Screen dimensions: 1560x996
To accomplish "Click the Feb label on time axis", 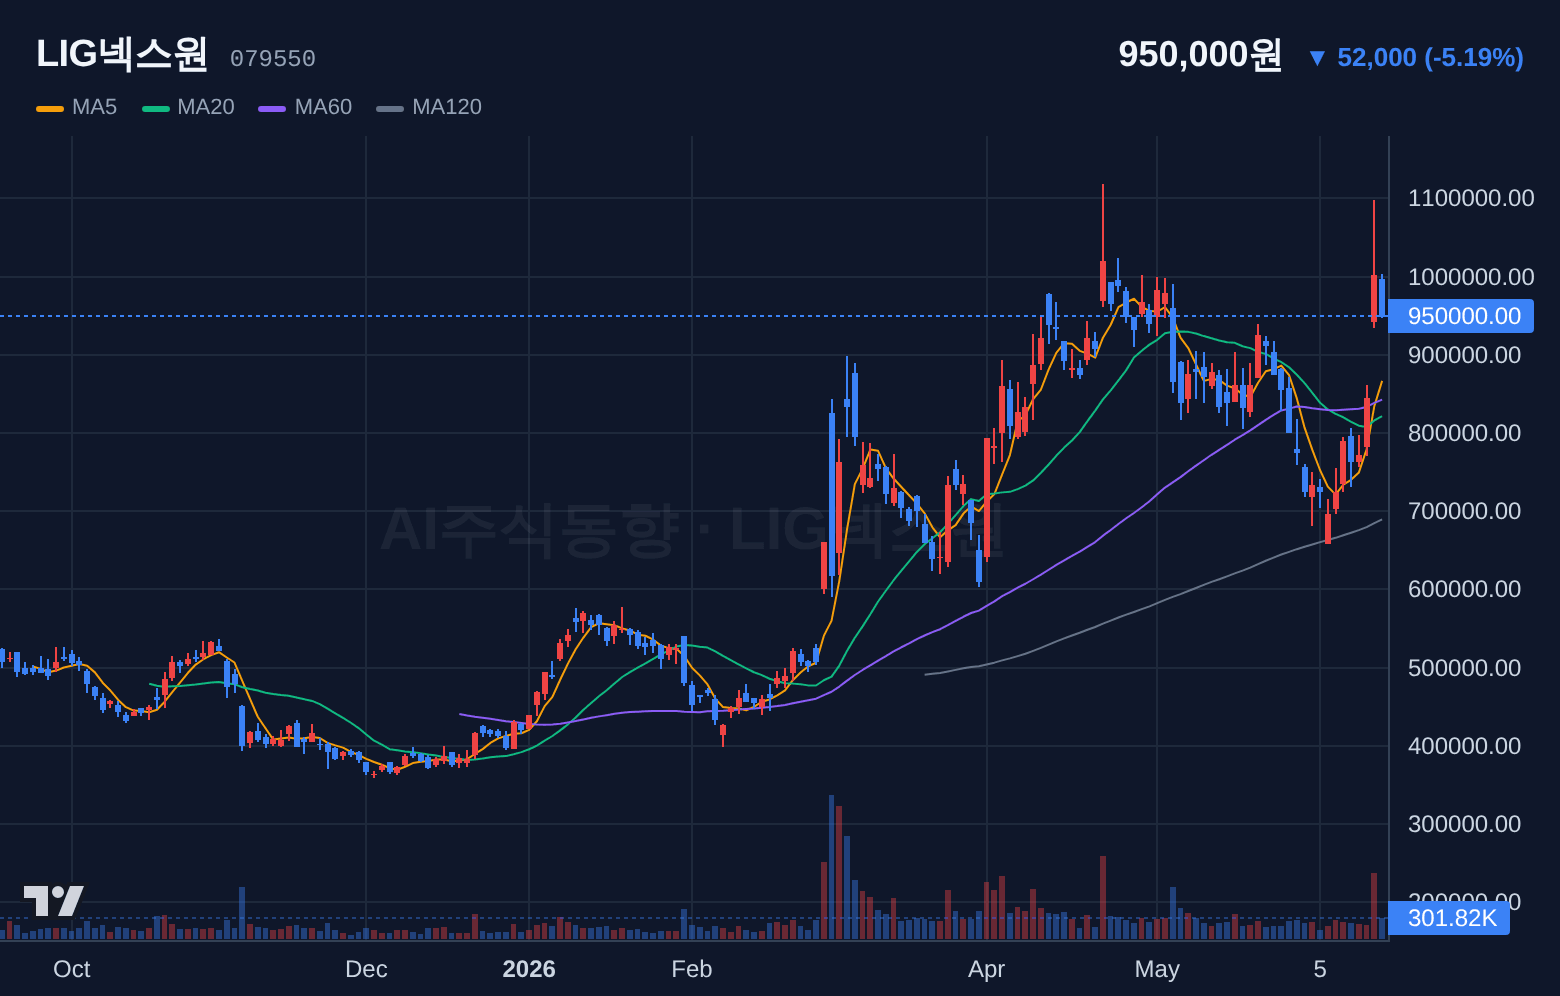I will click(692, 969).
